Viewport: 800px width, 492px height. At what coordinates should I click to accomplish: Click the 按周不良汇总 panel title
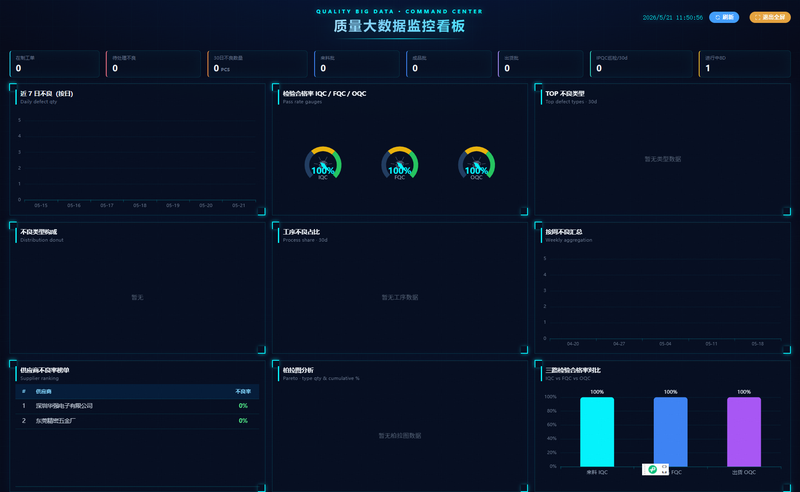click(x=564, y=232)
